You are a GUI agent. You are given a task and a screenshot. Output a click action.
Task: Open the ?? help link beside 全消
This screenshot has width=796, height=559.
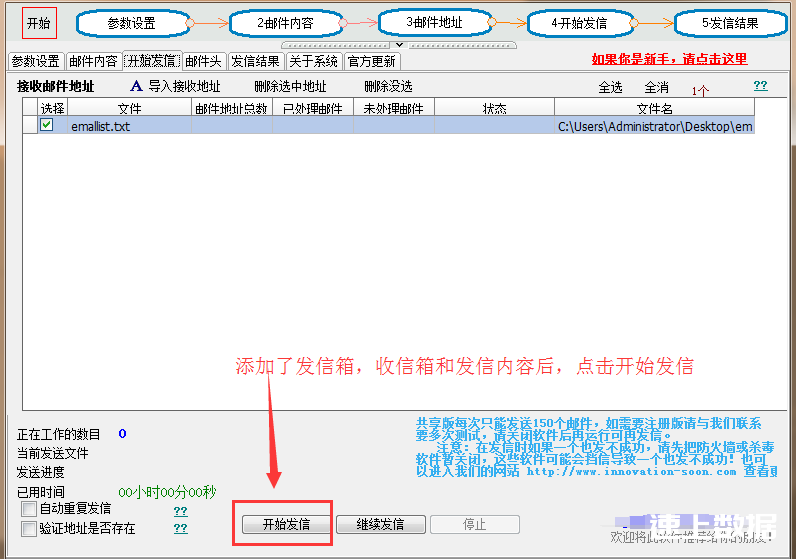pyautogui.click(x=760, y=85)
